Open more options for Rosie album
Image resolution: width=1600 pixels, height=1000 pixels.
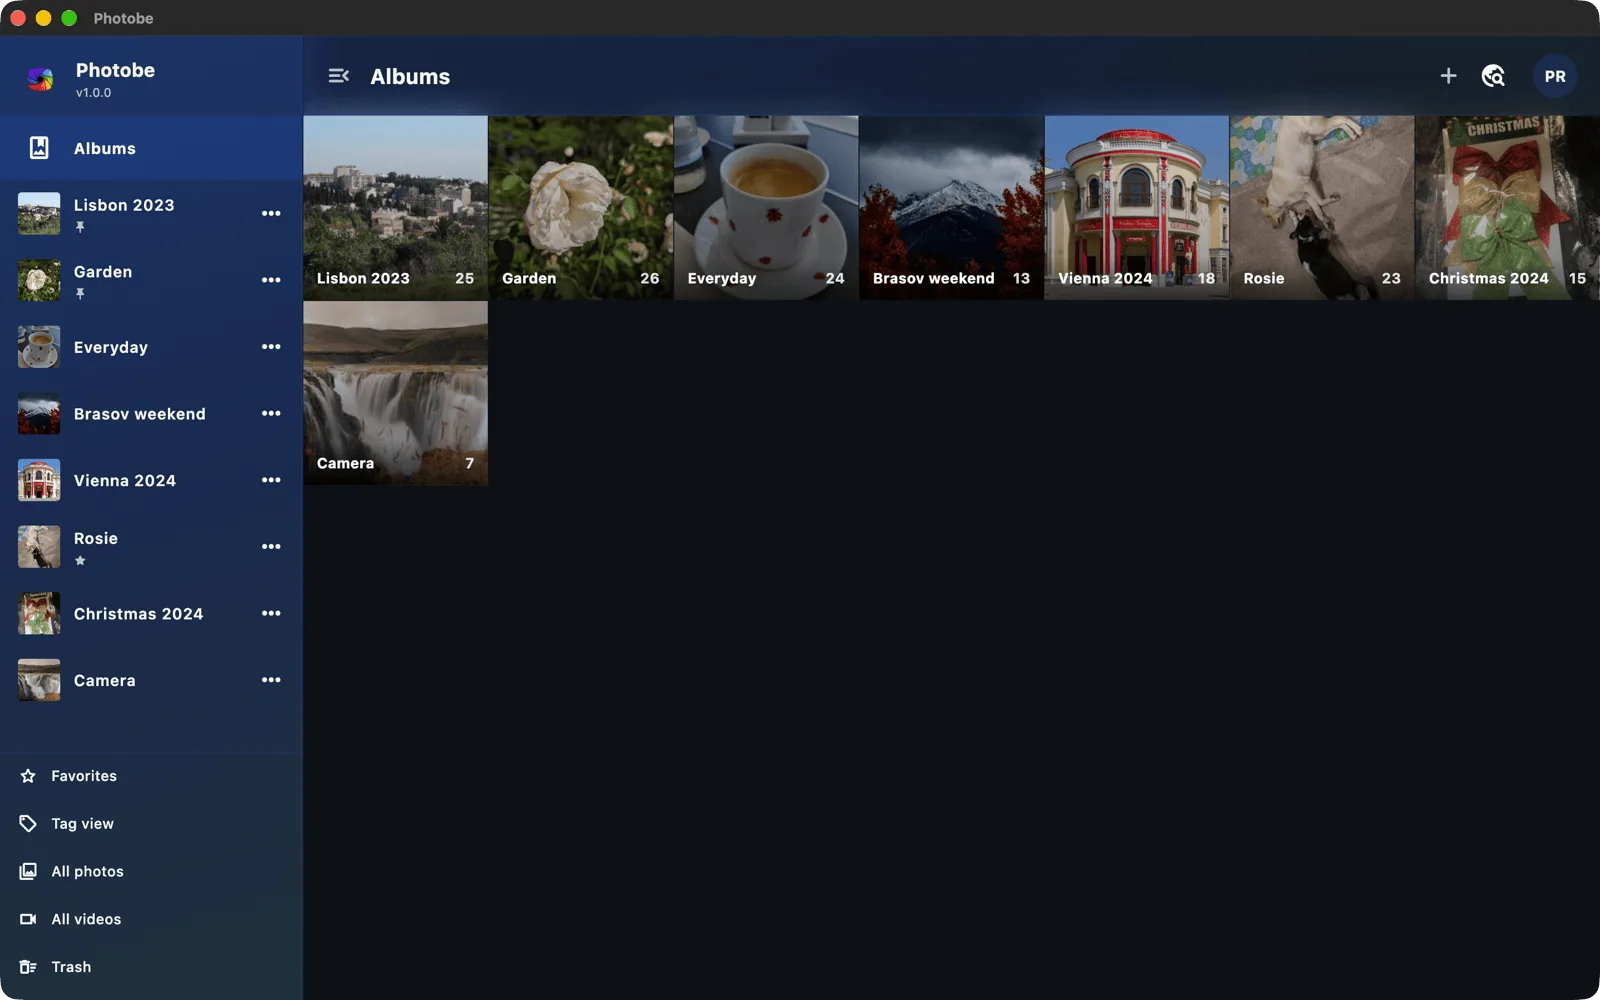(x=271, y=547)
